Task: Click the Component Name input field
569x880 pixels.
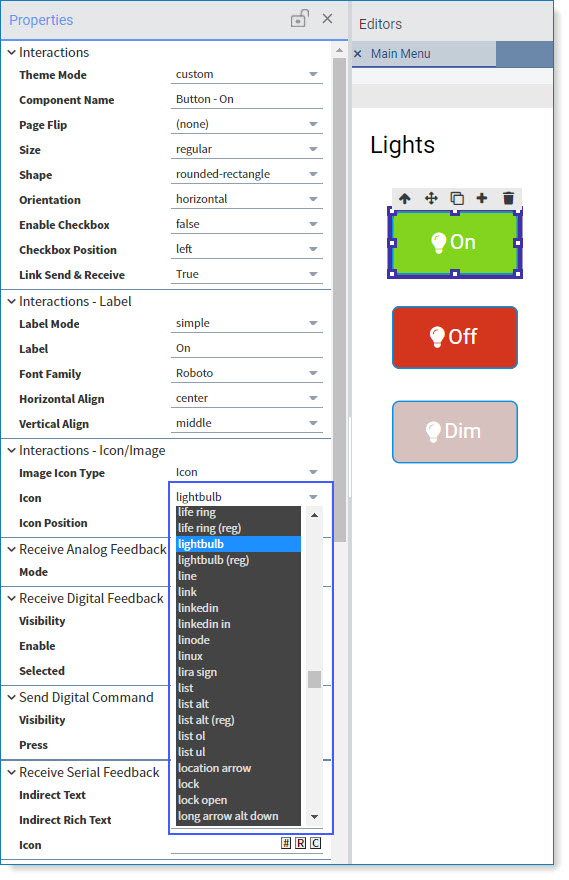Action: 247,99
